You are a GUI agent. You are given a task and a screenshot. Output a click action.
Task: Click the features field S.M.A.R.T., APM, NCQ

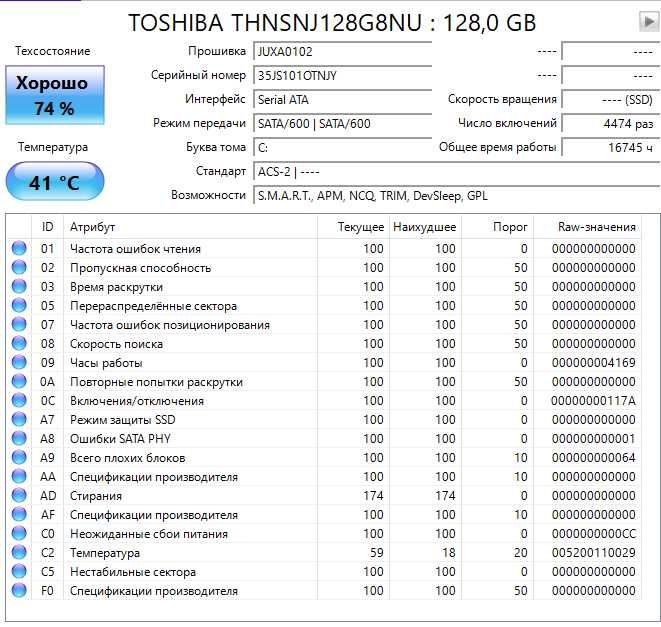pyautogui.click(x=457, y=196)
